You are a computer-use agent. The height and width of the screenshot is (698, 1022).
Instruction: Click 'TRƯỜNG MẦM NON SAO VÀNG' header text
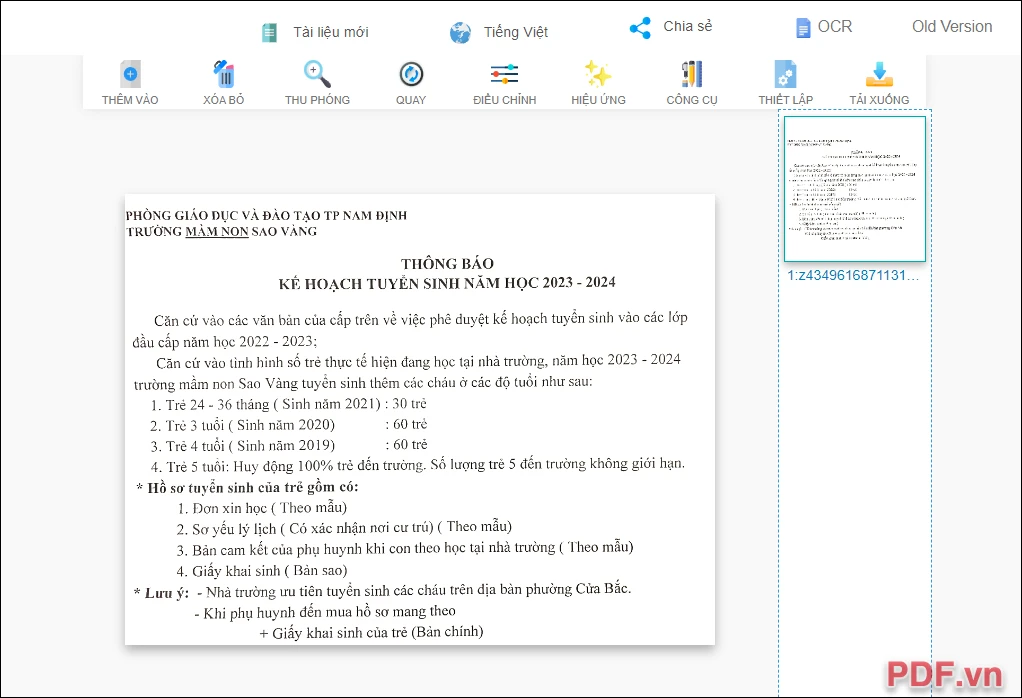[222, 231]
